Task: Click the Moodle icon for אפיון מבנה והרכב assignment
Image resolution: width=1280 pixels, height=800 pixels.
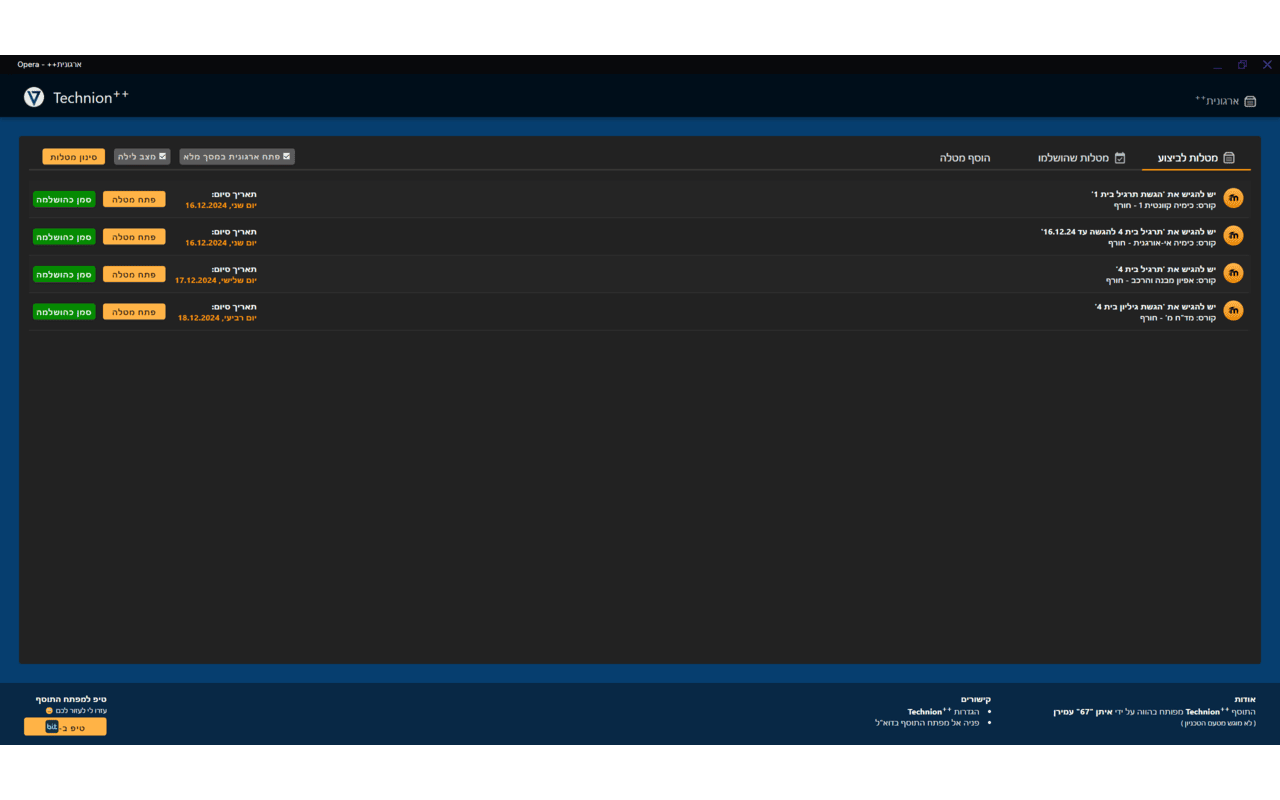Action: pyautogui.click(x=1234, y=273)
